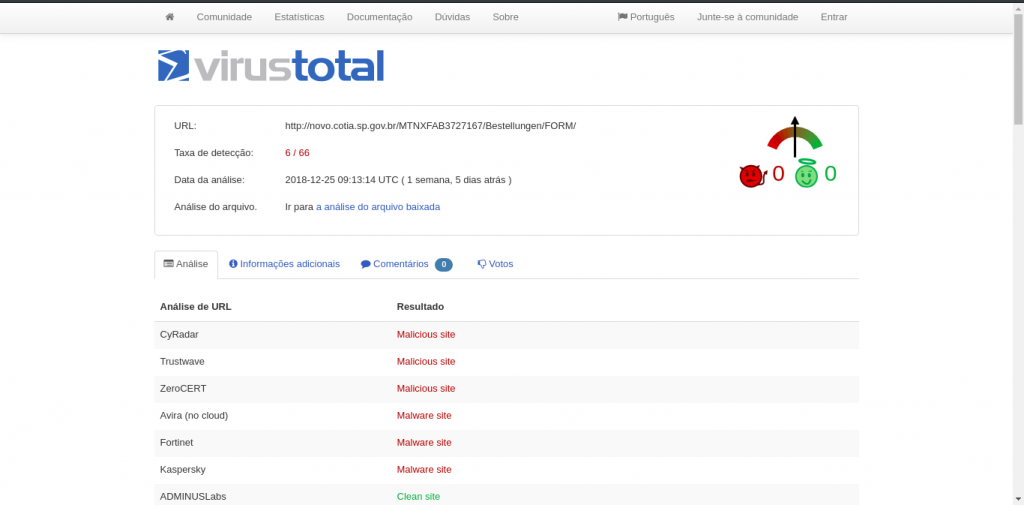Click Junte-se à comunidade link
The height and width of the screenshot is (505, 1024).
point(748,17)
